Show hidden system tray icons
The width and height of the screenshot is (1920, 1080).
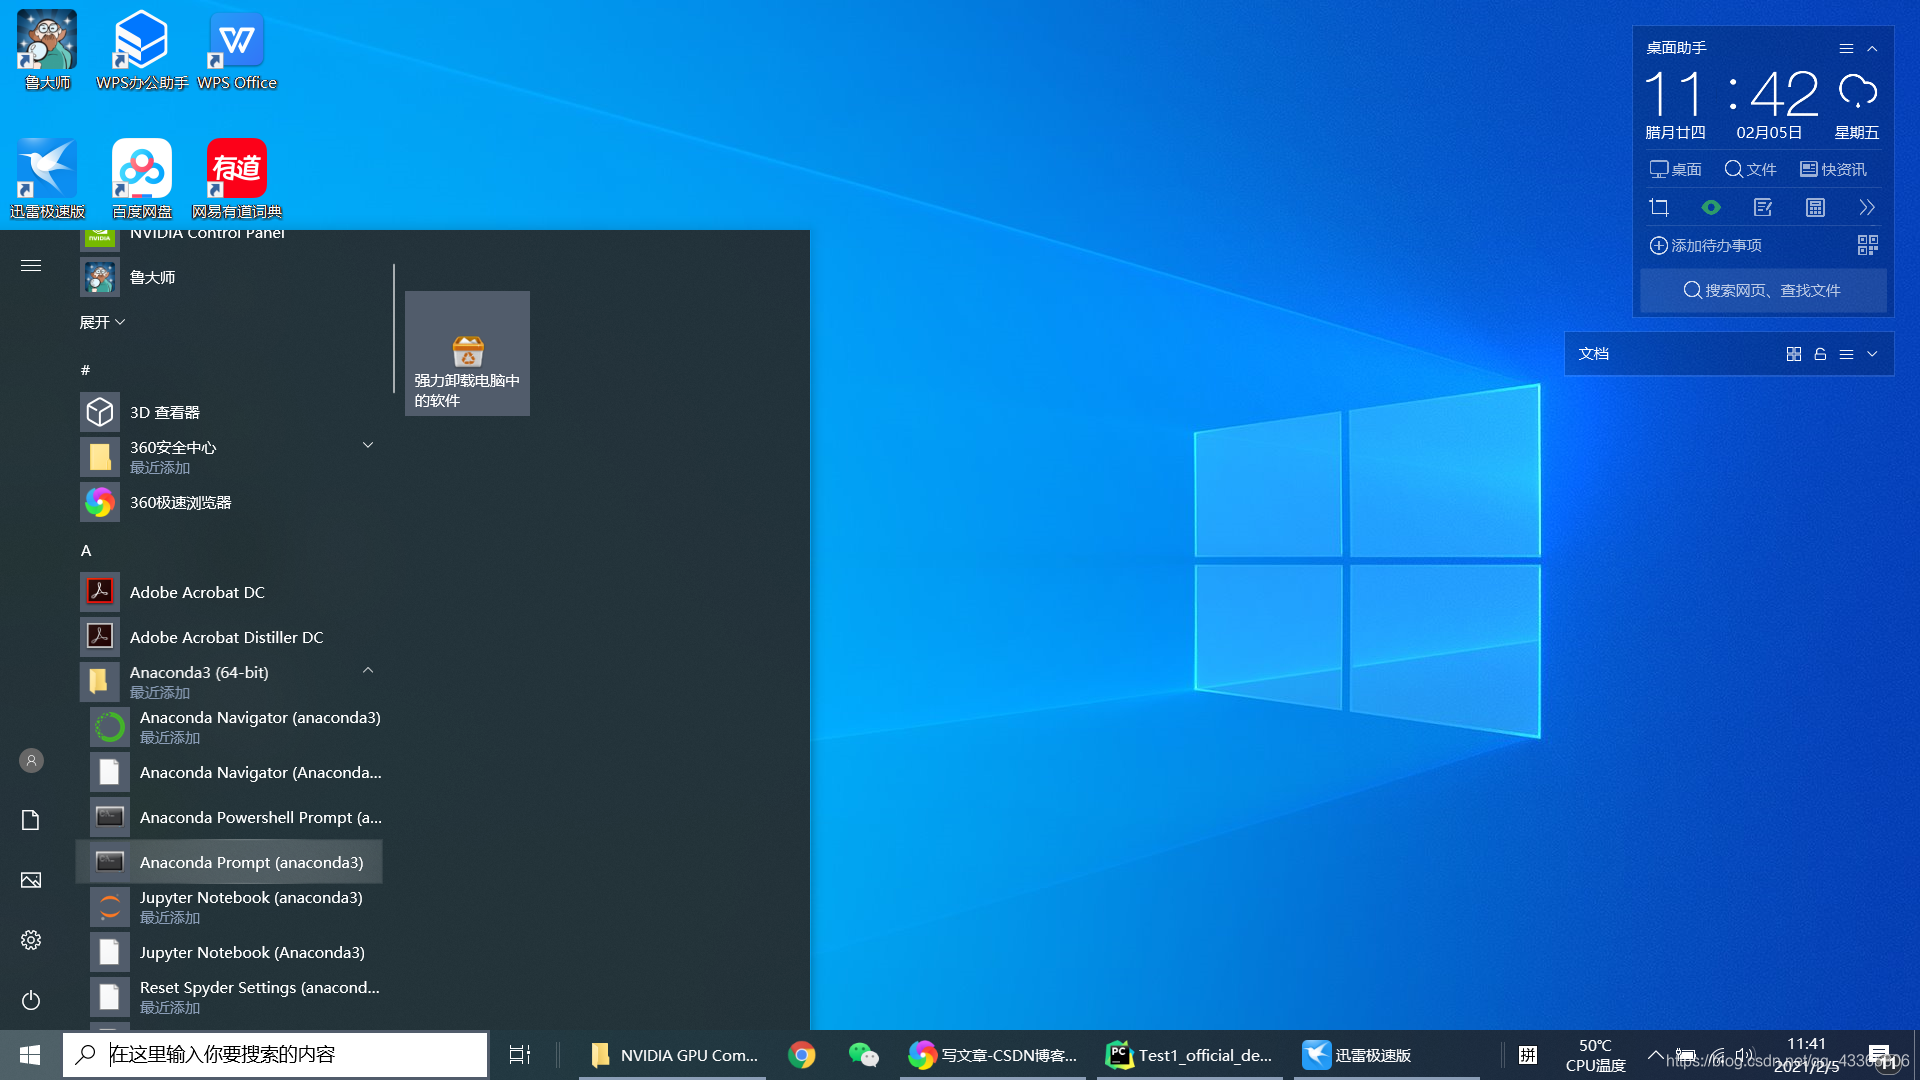pos(1655,1055)
